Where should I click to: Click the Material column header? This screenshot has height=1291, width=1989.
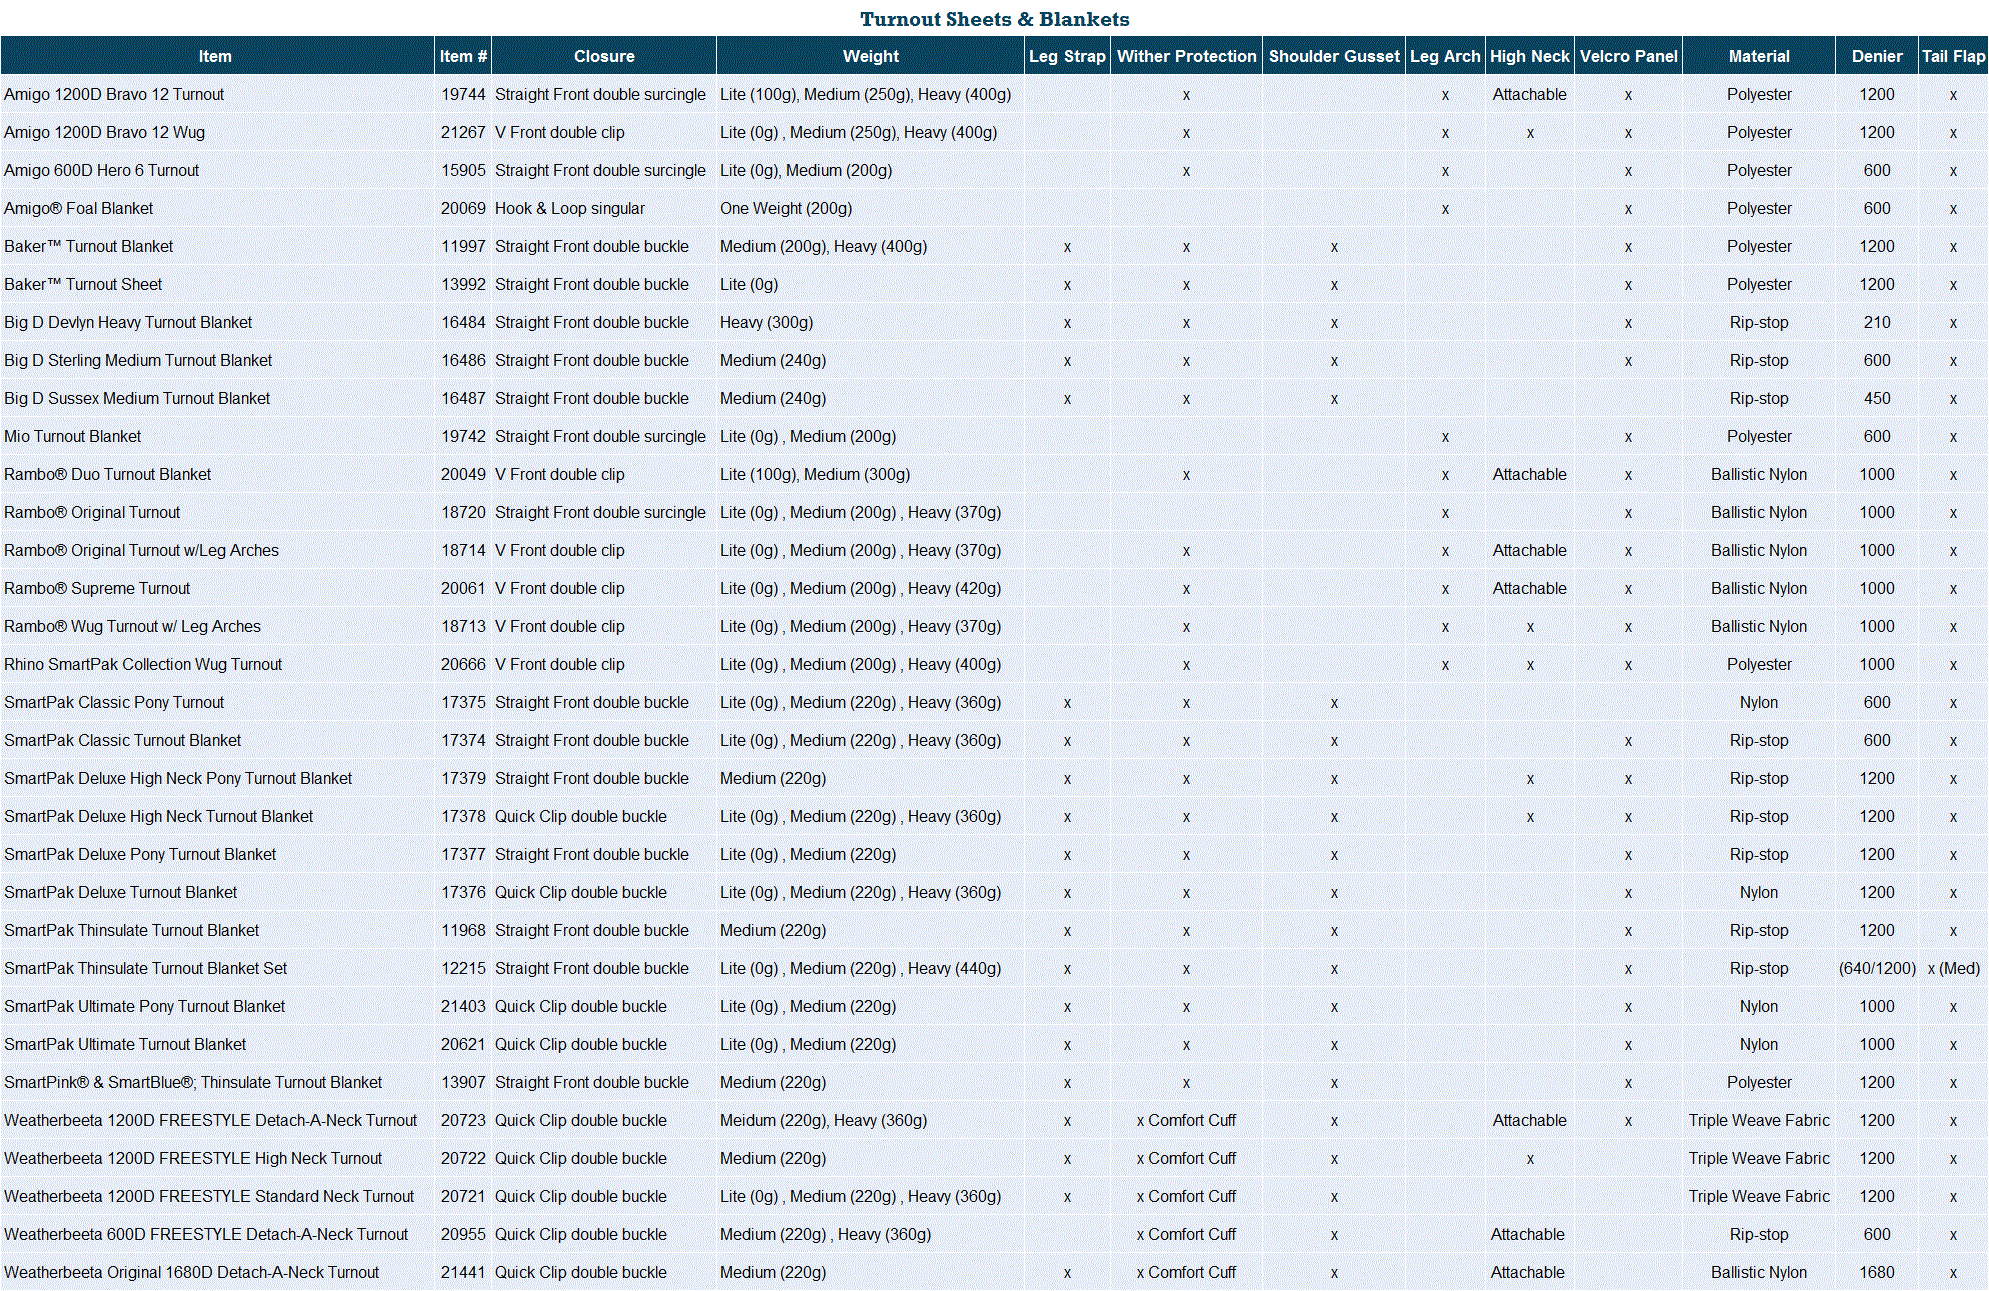click(1759, 56)
